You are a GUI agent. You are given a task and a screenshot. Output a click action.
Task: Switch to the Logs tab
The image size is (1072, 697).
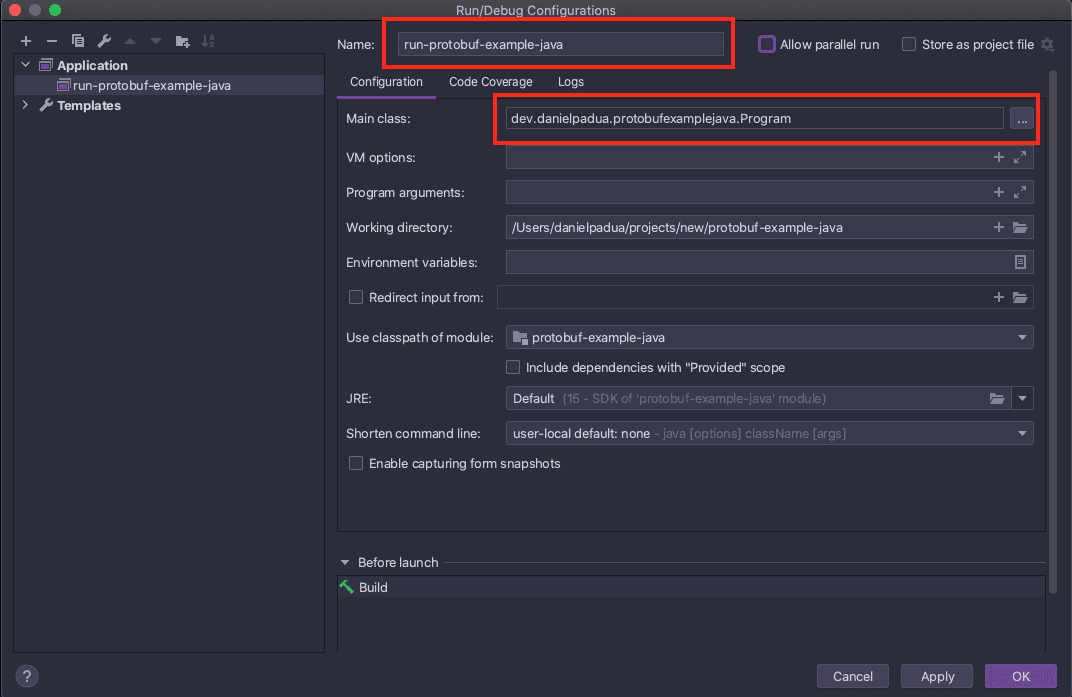pos(571,82)
